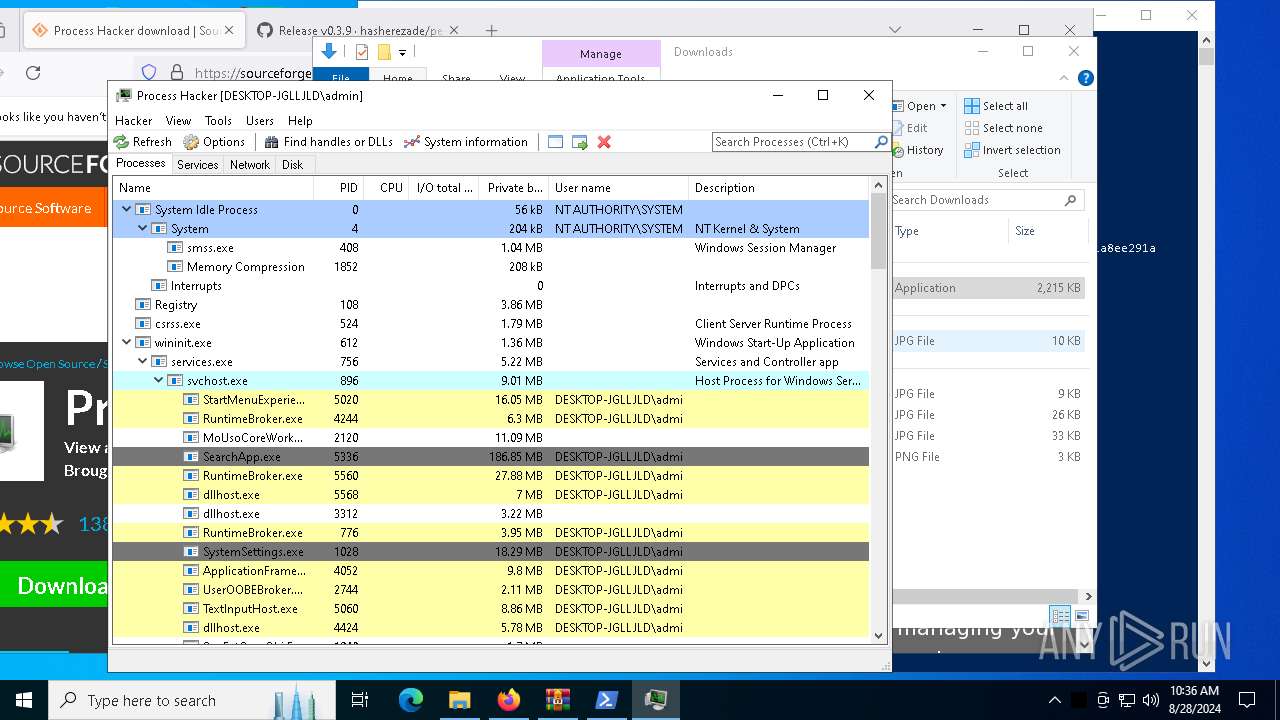1280x720 pixels.
Task: Open System information
Action: coord(465,142)
